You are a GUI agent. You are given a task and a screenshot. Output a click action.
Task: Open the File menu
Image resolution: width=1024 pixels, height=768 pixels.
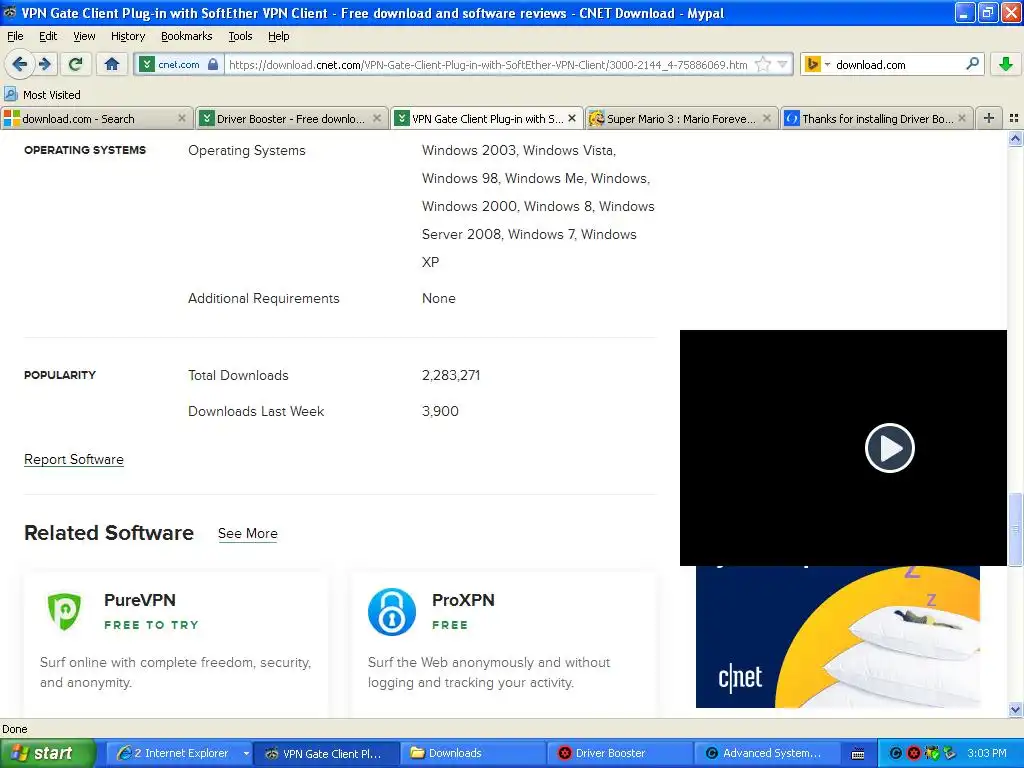point(15,36)
